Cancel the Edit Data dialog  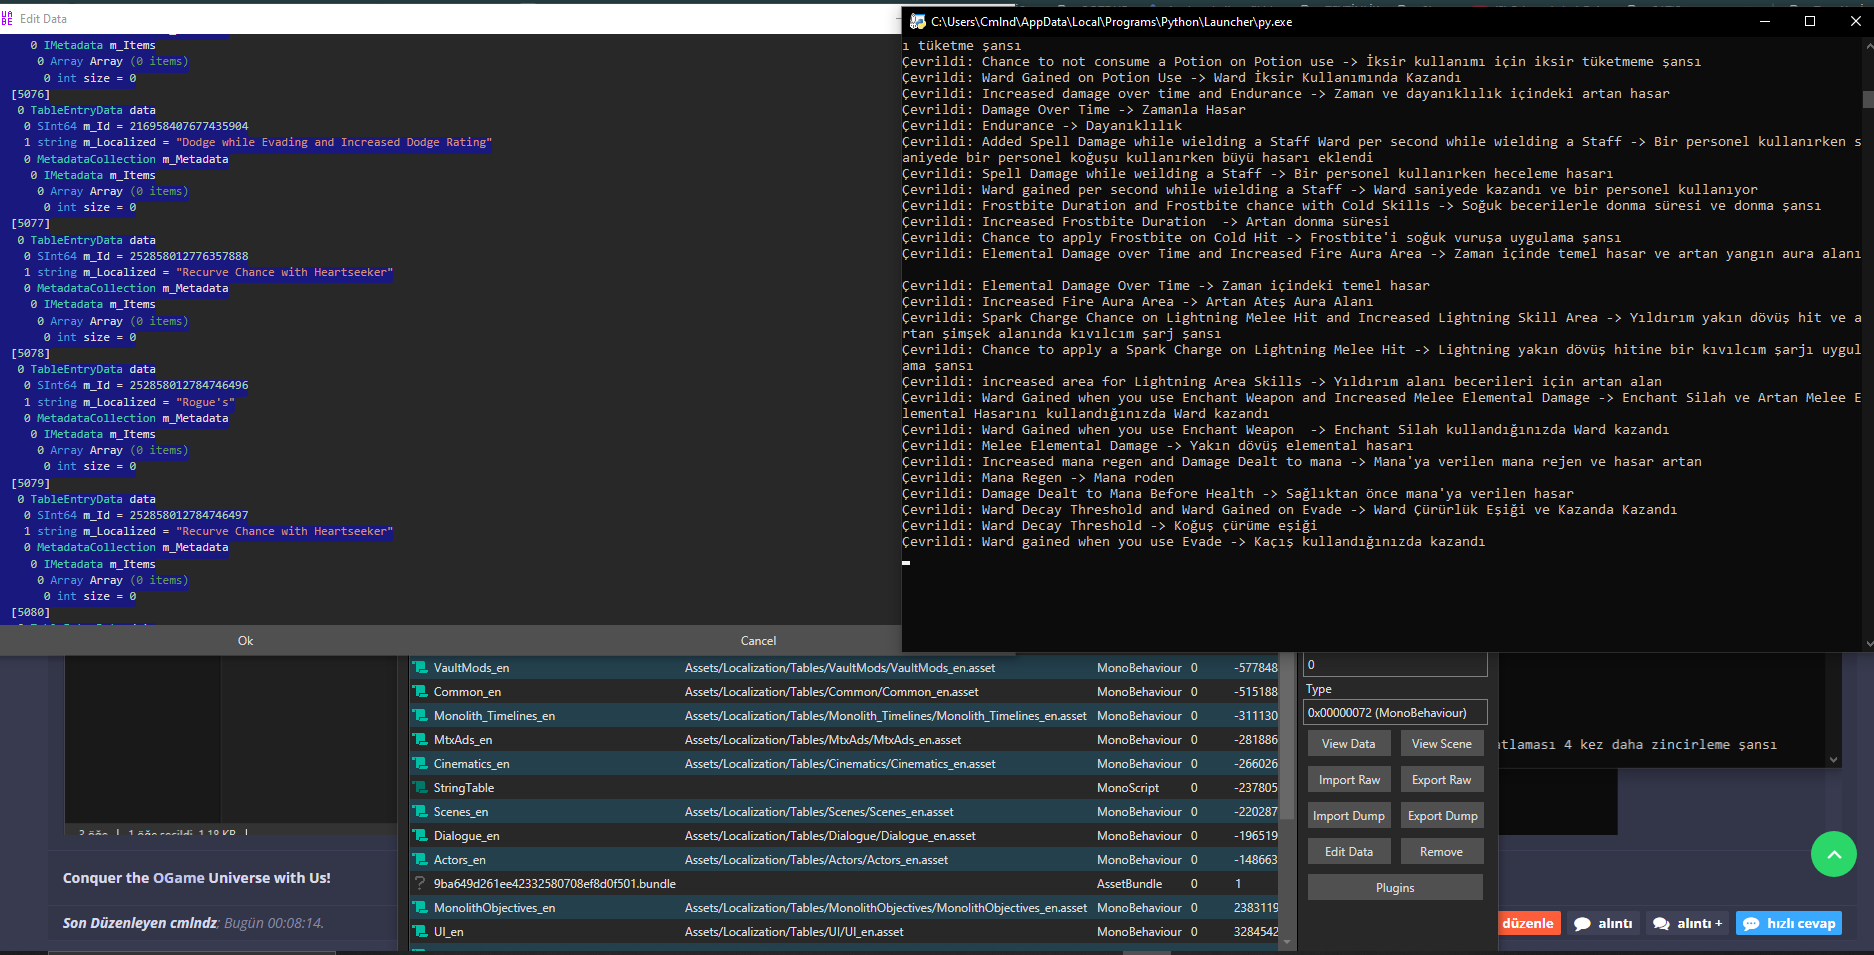[x=758, y=641]
